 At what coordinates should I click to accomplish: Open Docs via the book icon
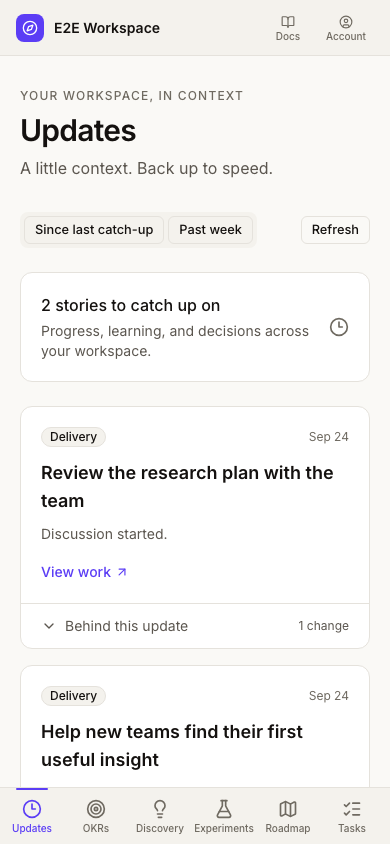288,22
